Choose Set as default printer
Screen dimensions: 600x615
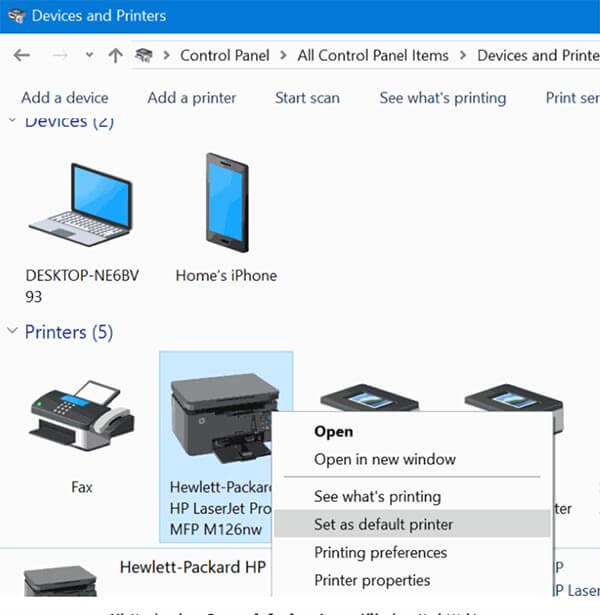pyautogui.click(x=412, y=524)
